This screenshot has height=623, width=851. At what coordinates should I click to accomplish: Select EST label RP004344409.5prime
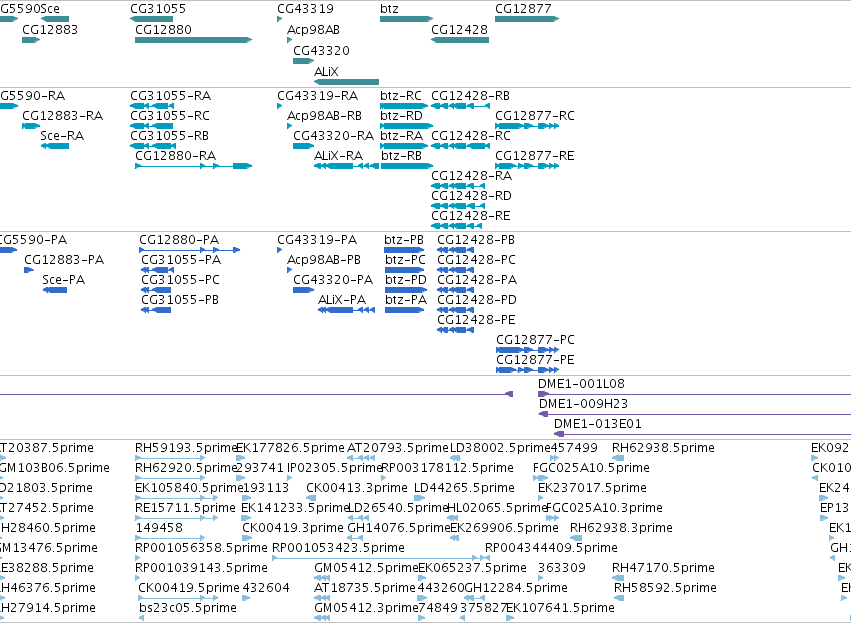551,548
